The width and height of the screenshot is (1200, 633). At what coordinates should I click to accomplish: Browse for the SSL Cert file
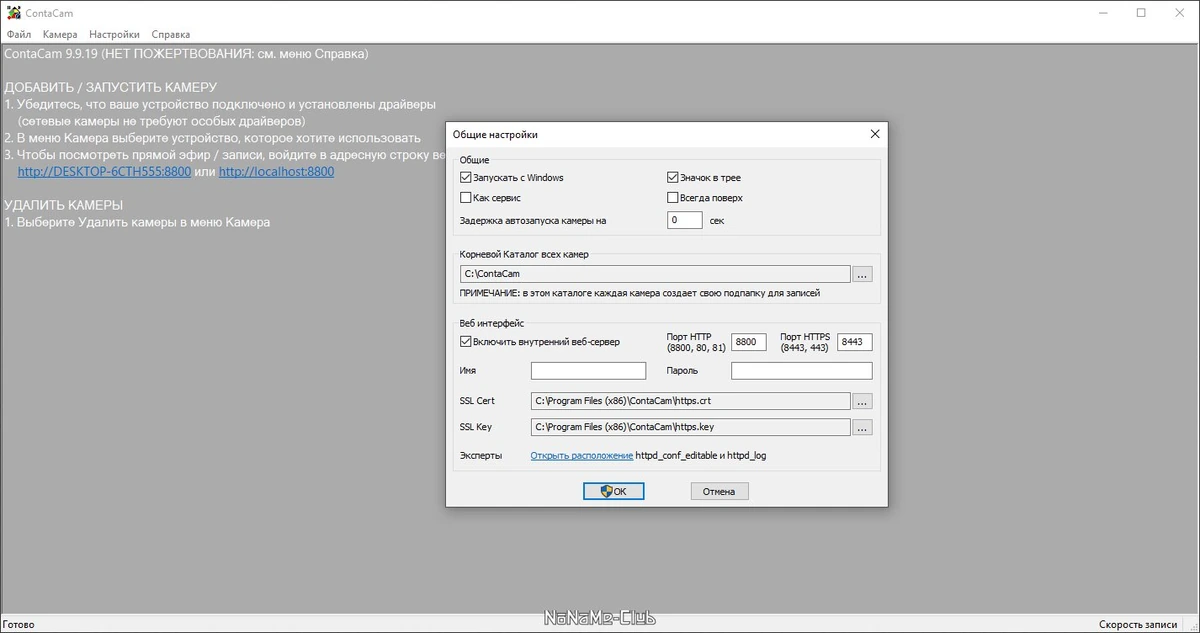[x=863, y=402]
